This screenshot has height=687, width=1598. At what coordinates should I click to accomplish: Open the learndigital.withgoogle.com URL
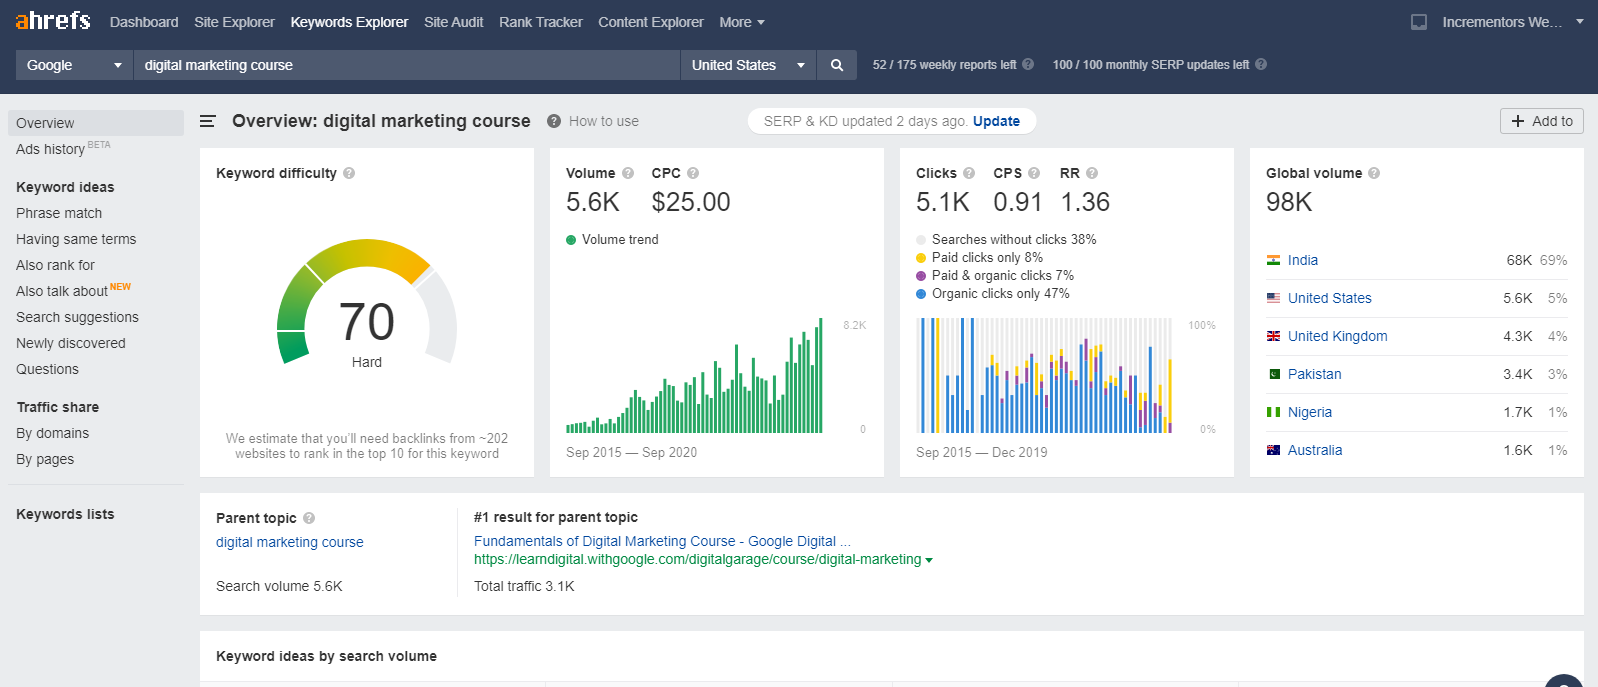coord(697,559)
